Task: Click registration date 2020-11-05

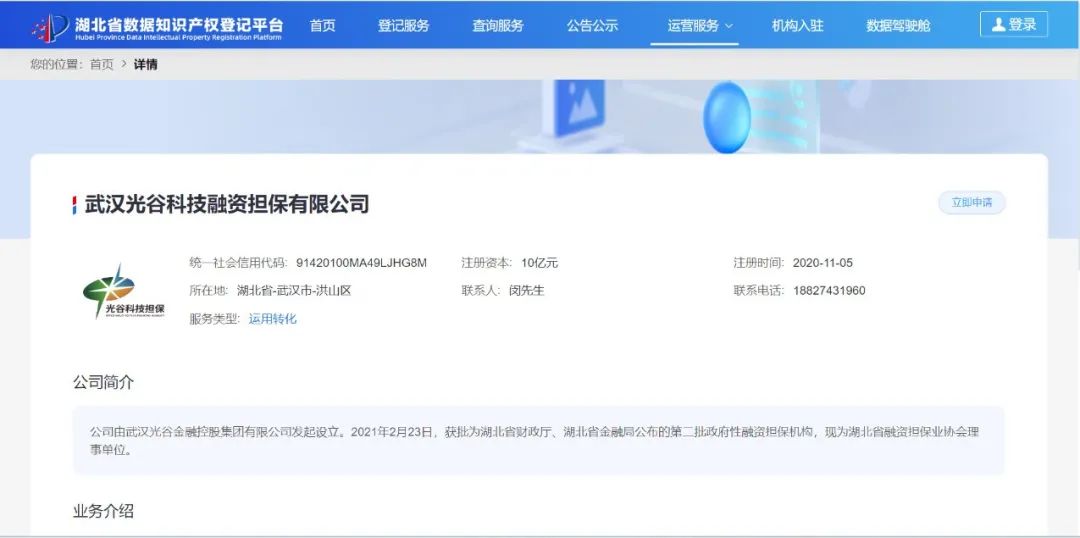Action: (822, 262)
